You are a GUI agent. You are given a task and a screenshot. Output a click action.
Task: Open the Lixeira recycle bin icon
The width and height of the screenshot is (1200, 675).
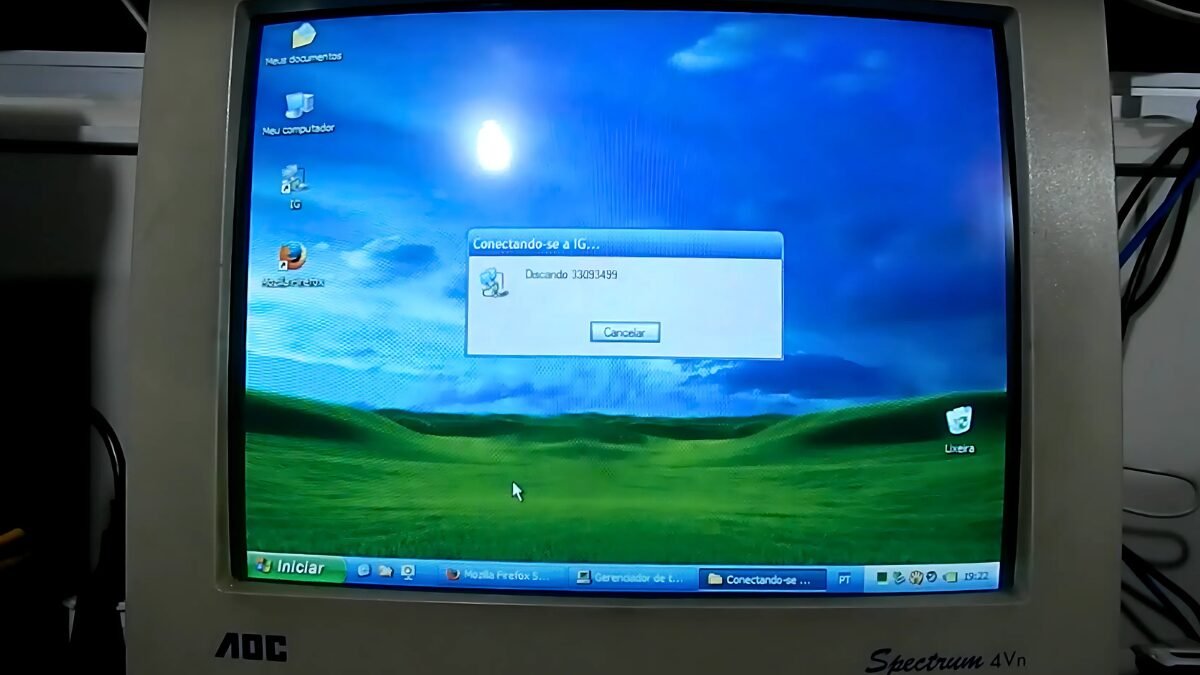pos(959,430)
